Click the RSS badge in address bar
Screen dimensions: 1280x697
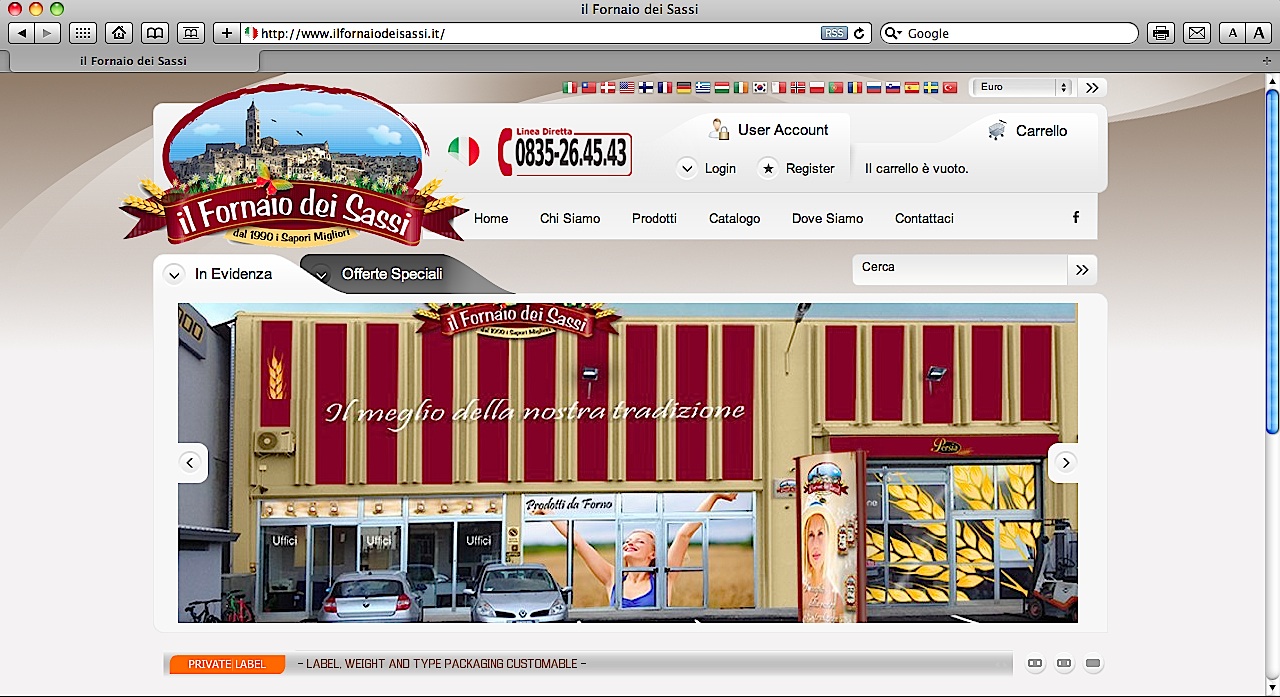pyautogui.click(x=834, y=33)
